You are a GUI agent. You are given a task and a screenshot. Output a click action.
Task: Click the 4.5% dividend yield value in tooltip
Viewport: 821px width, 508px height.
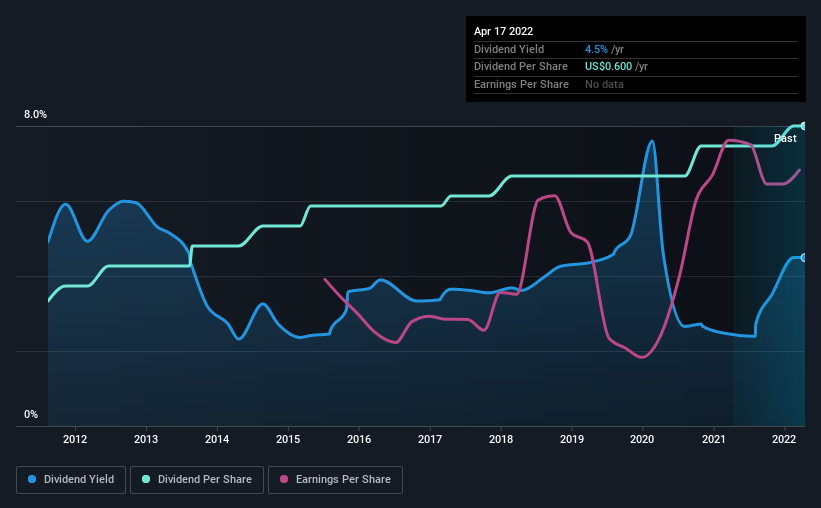[x=596, y=49]
